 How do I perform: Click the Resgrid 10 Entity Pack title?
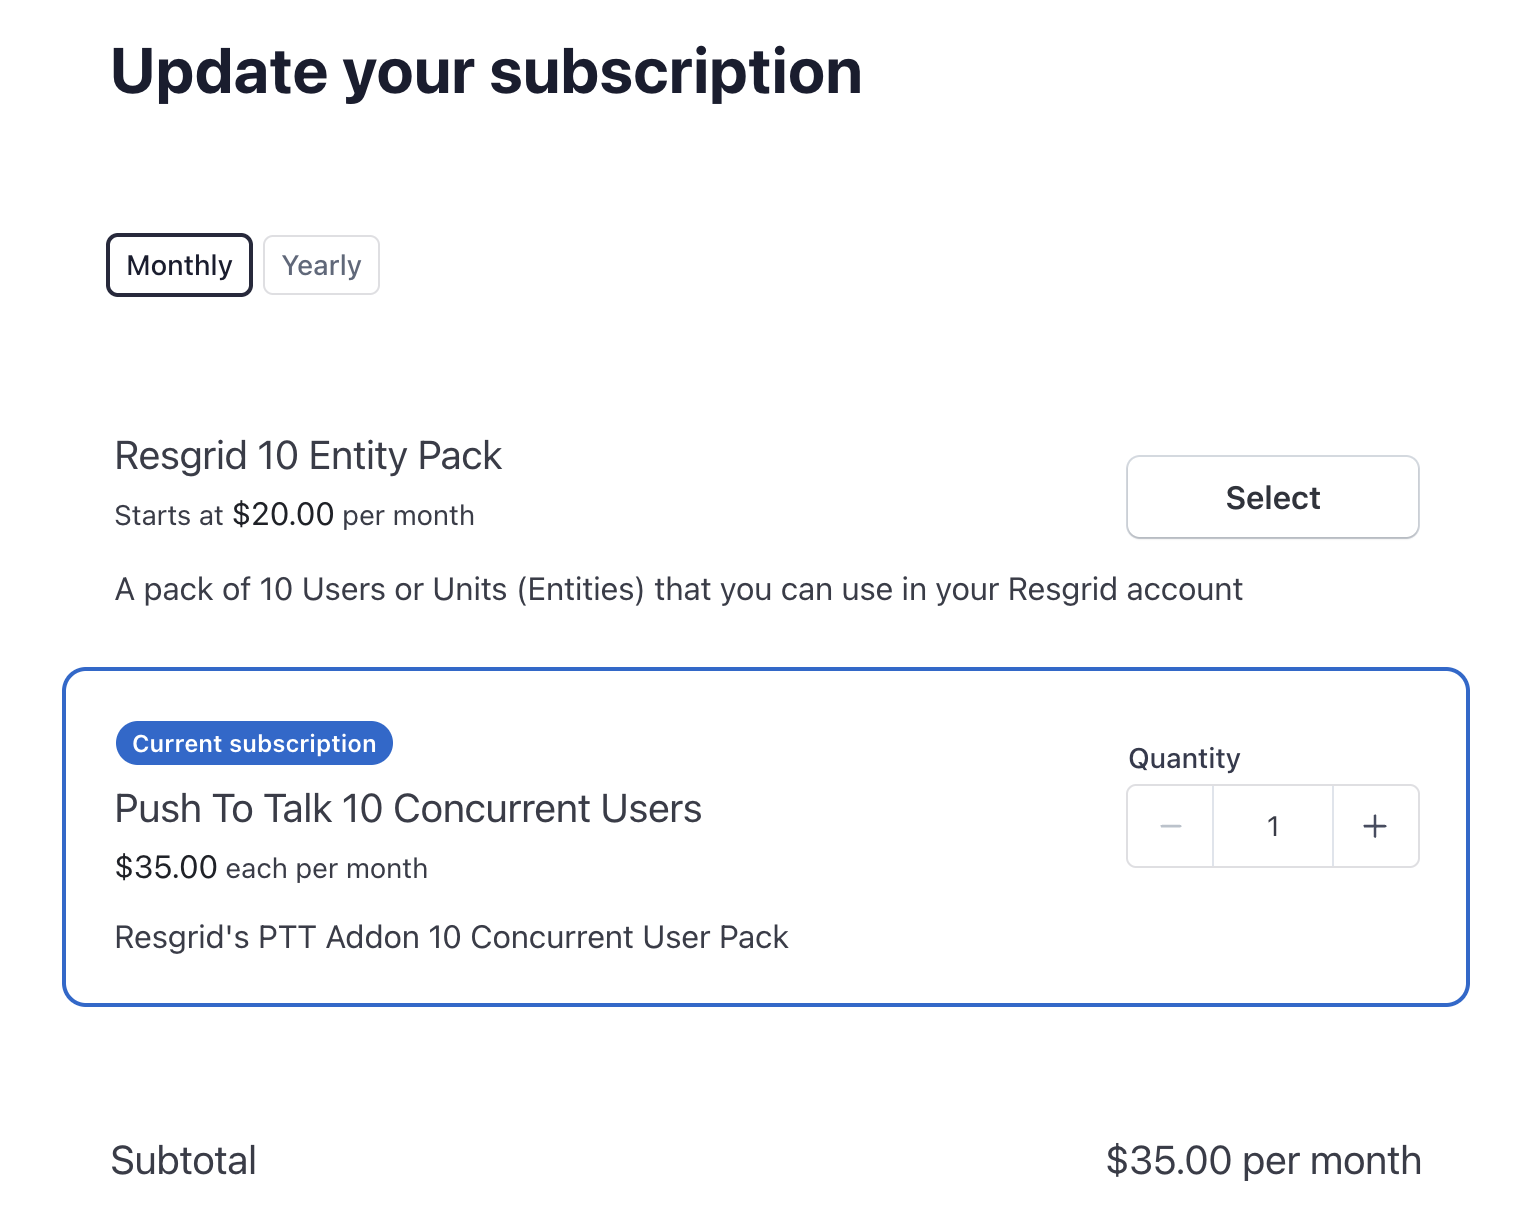(308, 455)
